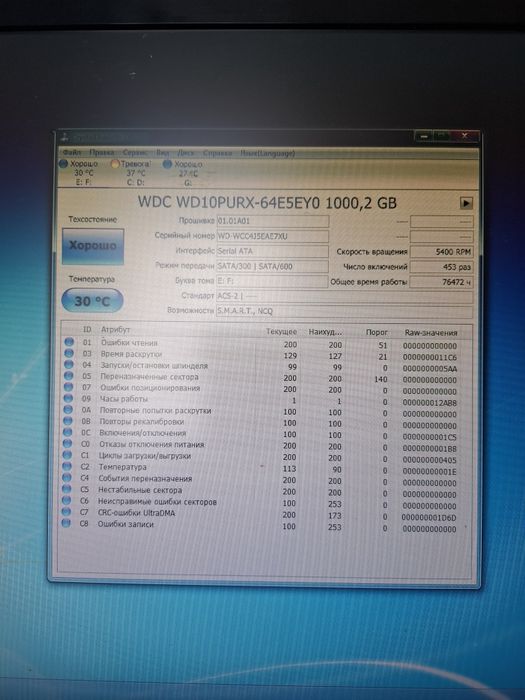525x700 pixels.
Task: Select the G: disk tab at 27 °C
Action: point(184,173)
